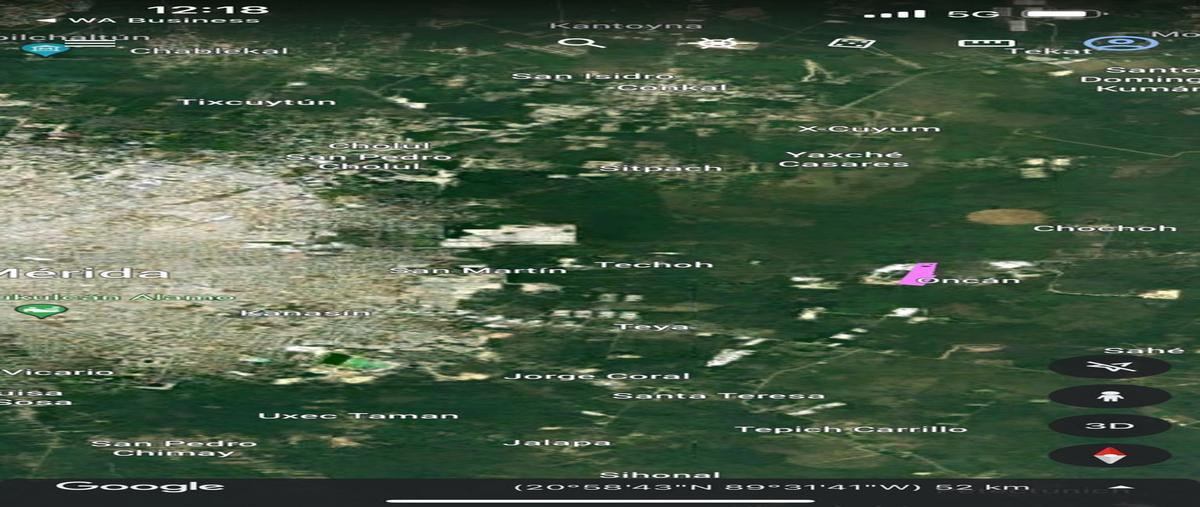Tap the Teya label
The width and height of the screenshot is (1200, 507).
tap(652, 327)
